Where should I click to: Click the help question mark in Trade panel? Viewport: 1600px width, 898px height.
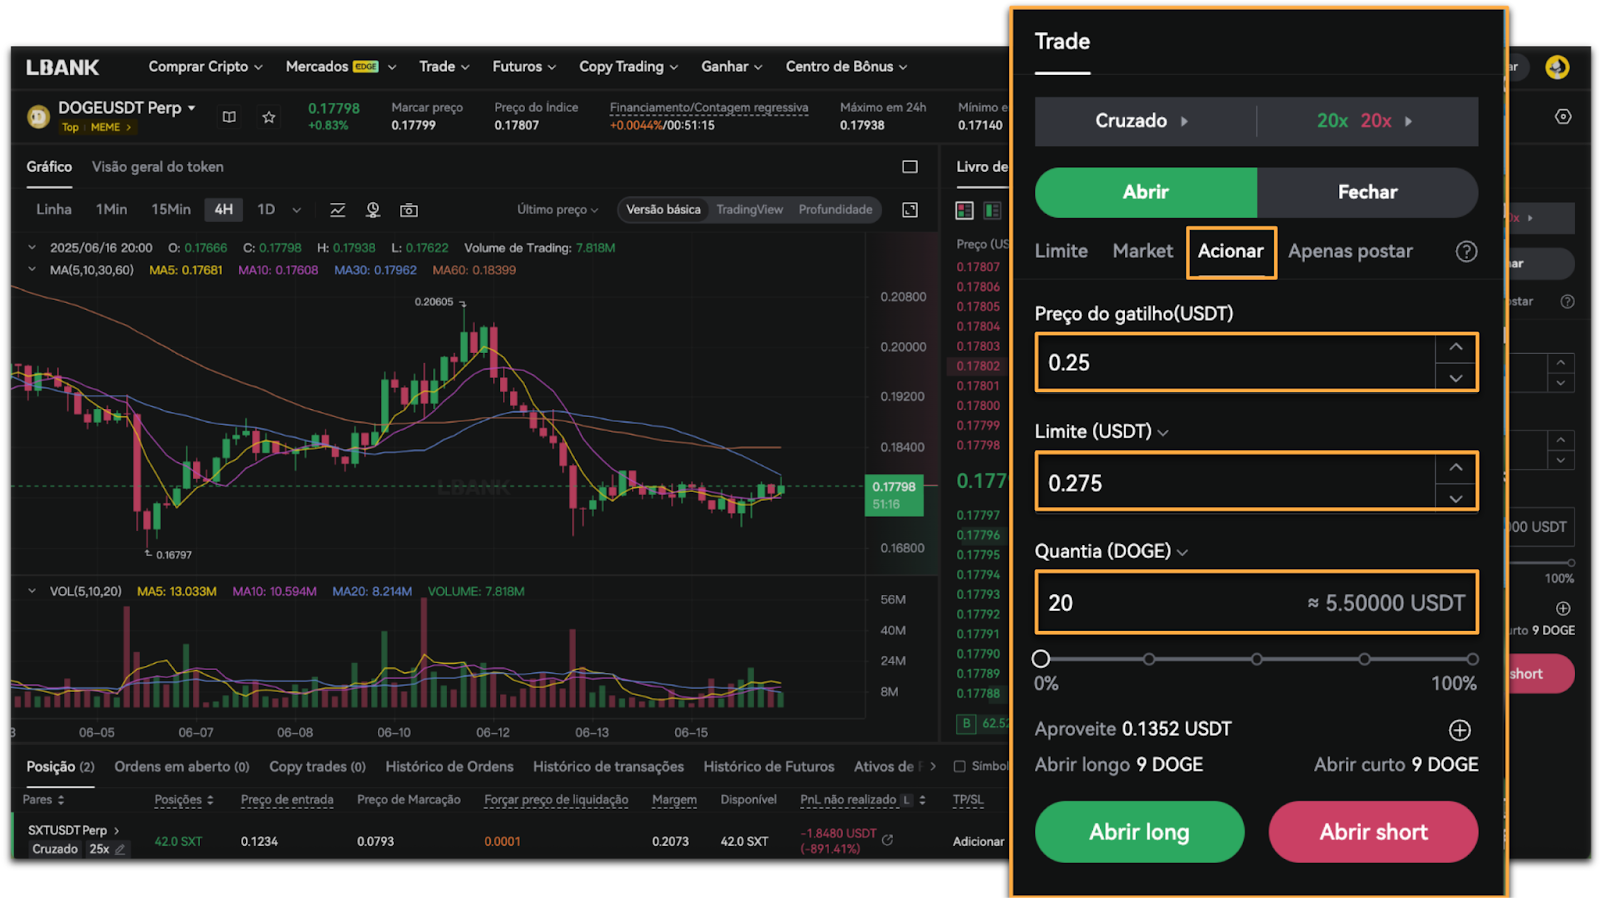[x=1466, y=252]
